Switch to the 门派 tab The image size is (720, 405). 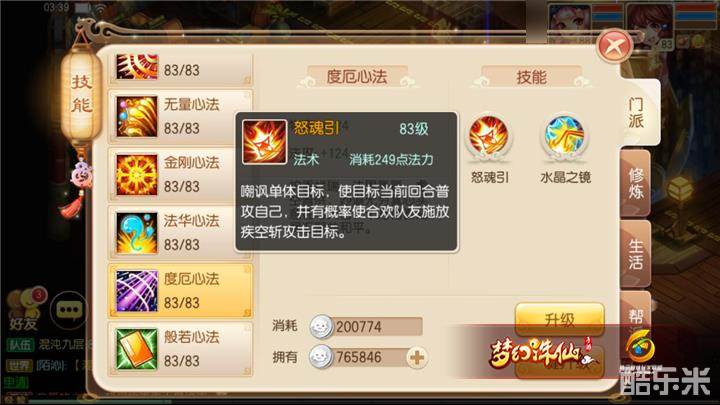[x=637, y=113]
